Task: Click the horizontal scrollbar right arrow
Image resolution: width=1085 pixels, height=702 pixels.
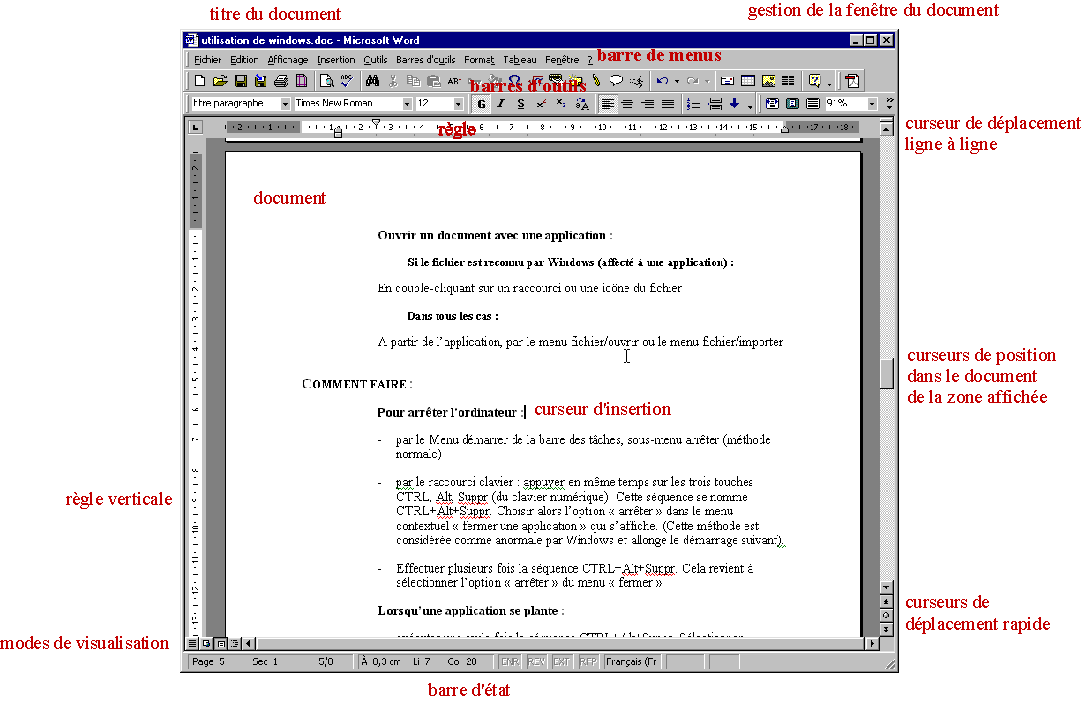Action: [873, 643]
